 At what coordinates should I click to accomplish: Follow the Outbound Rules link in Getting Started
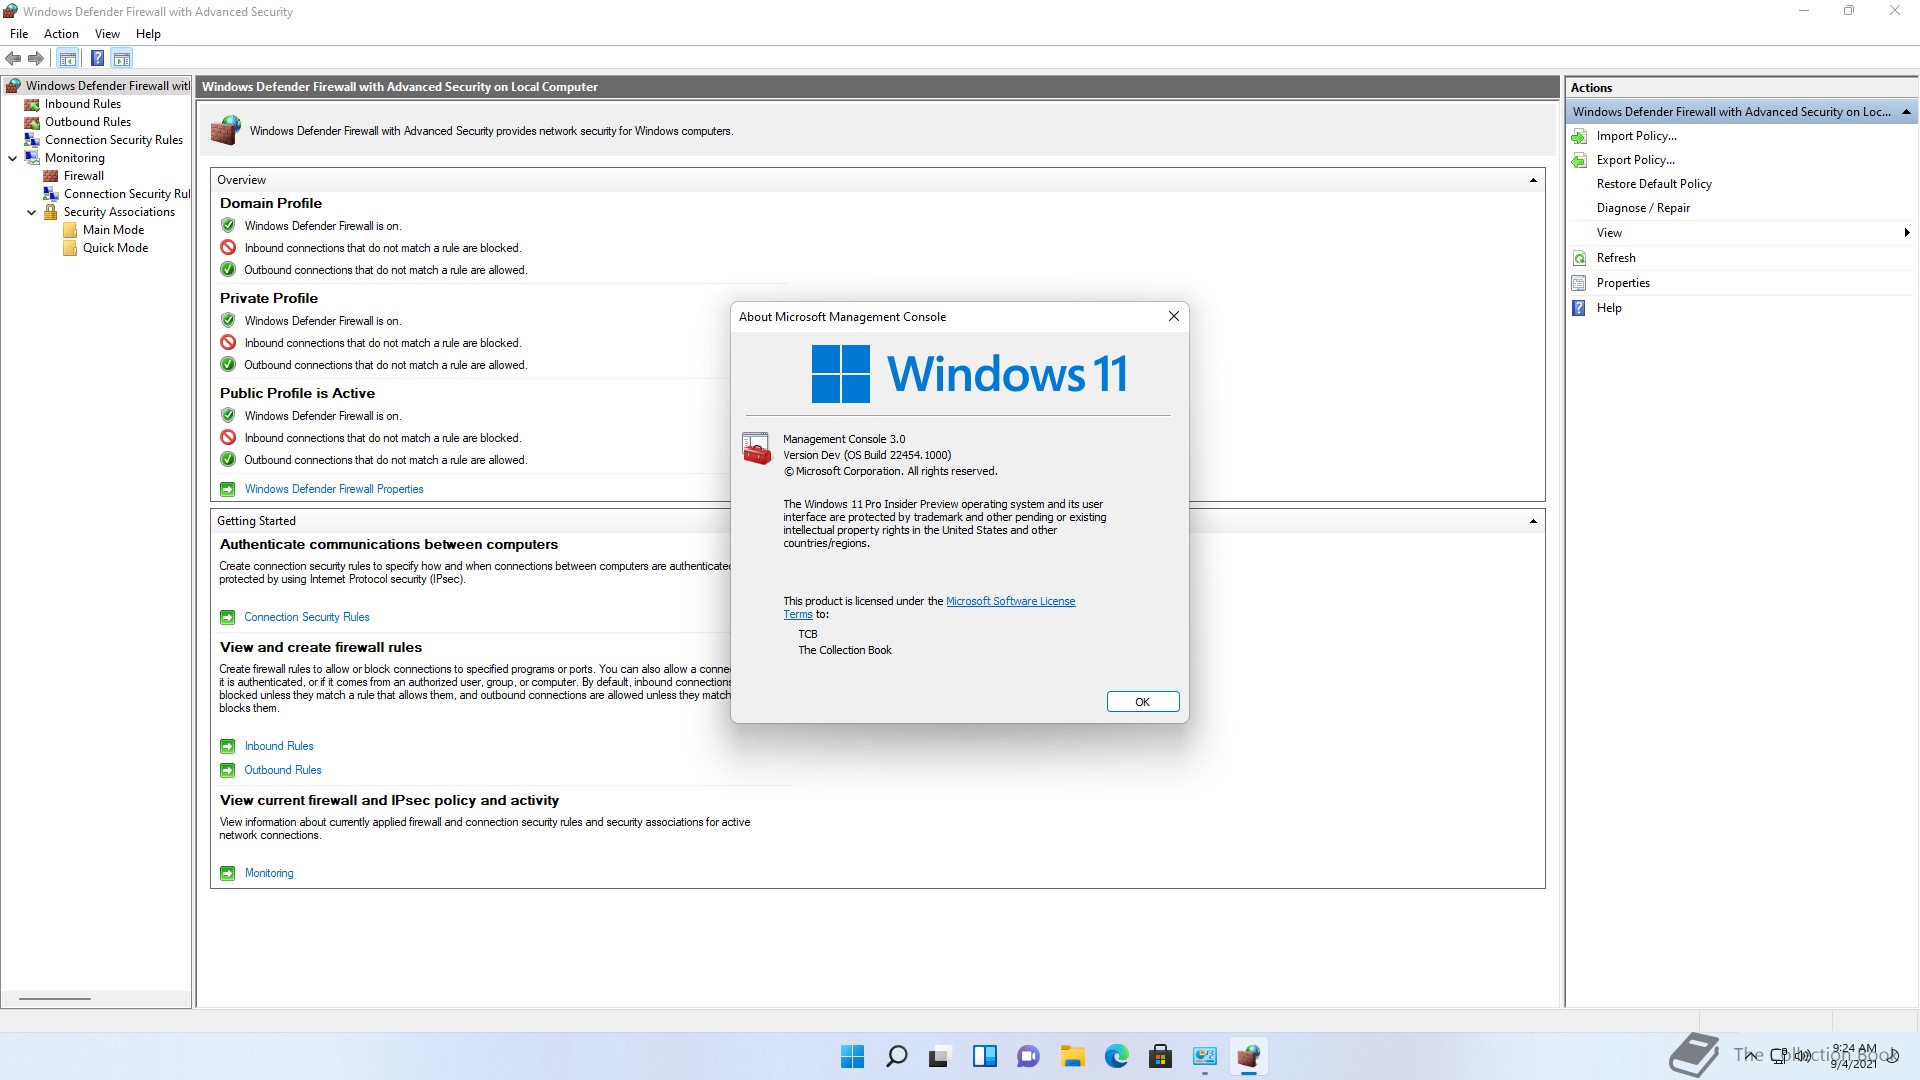[283, 770]
